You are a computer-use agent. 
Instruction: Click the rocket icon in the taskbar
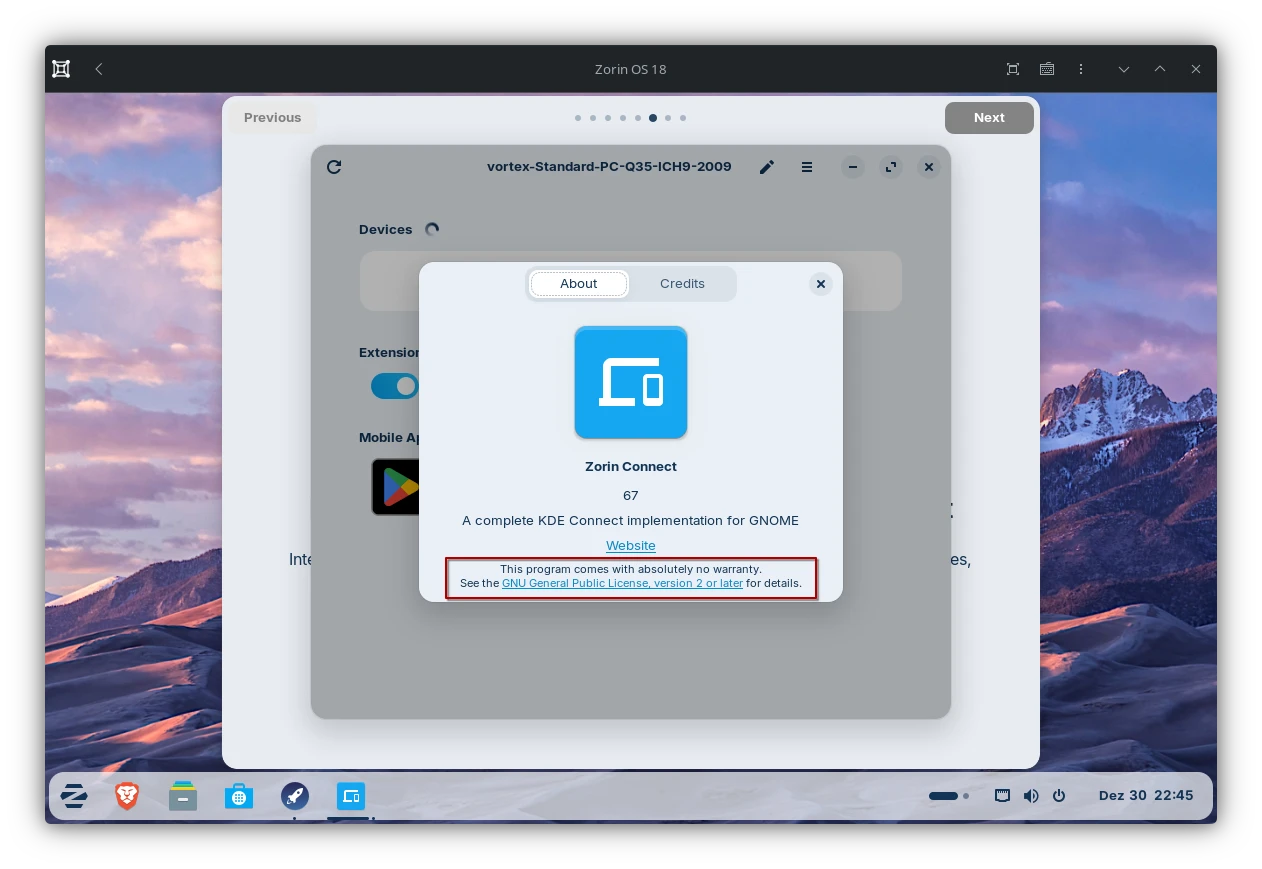point(295,796)
